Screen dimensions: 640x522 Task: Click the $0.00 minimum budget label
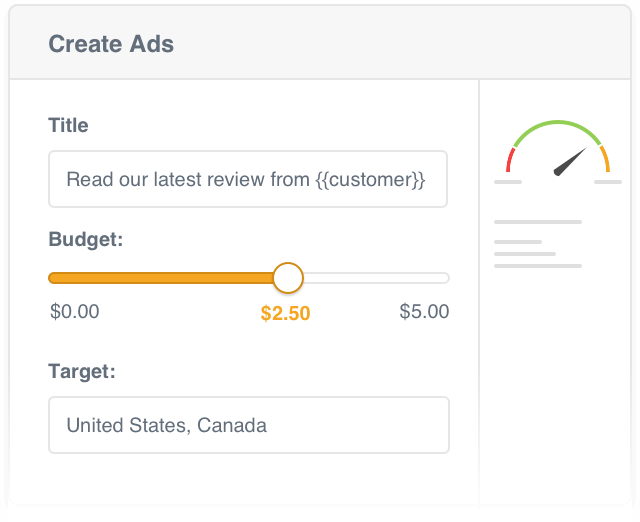(75, 312)
